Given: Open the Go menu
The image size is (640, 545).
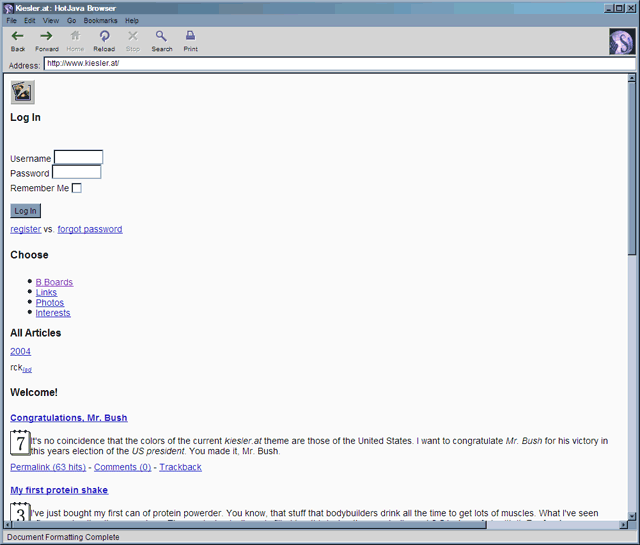Looking at the screenshot, I should (x=71, y=20).
